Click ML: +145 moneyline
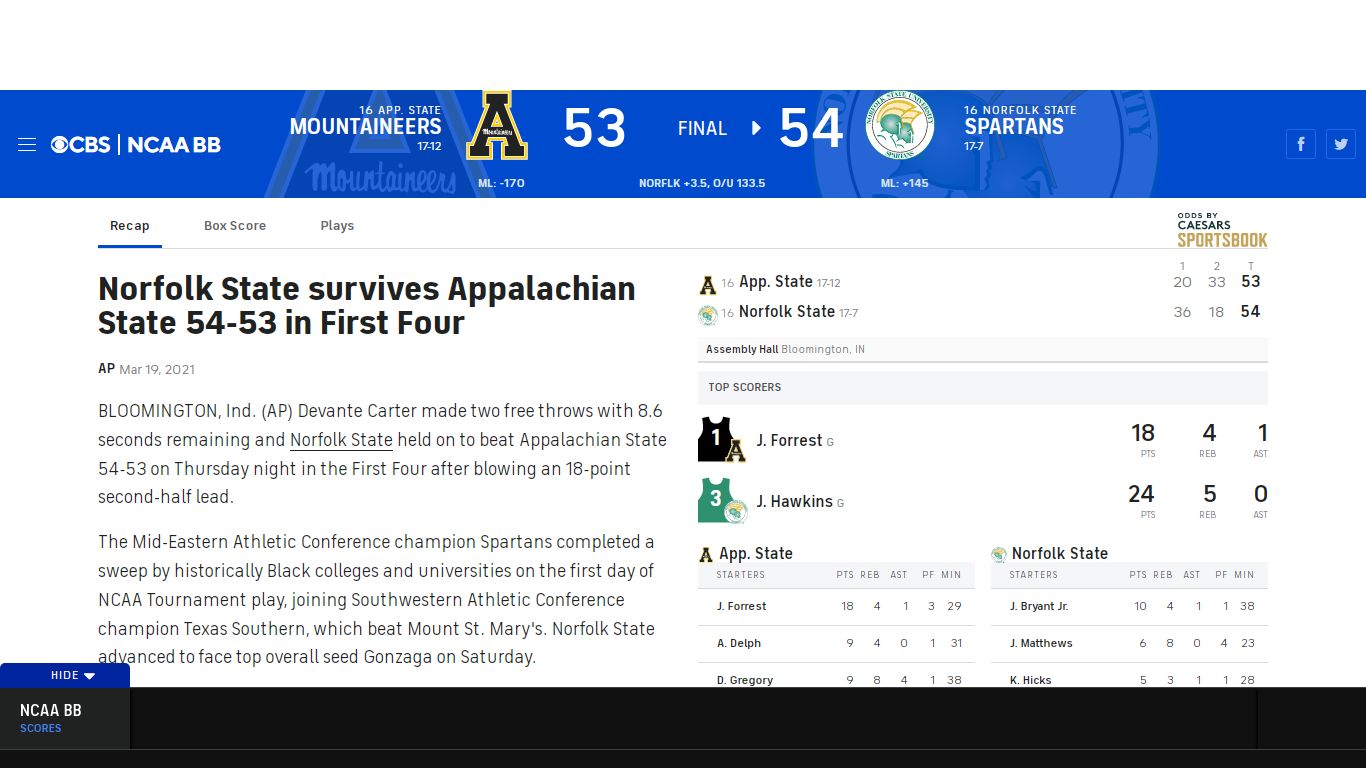Viewport: 1366px width, 768px height. click(x=904, y=183)
